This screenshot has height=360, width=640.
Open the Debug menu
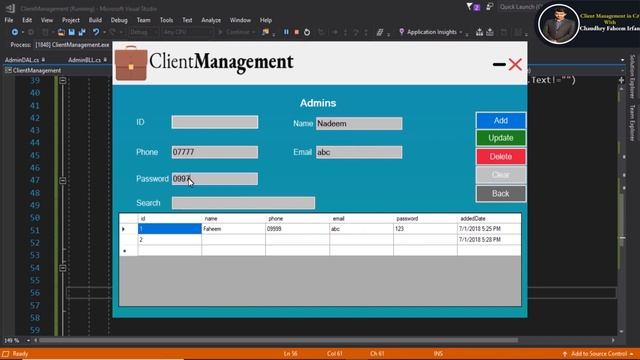click(x=119, y=20)
